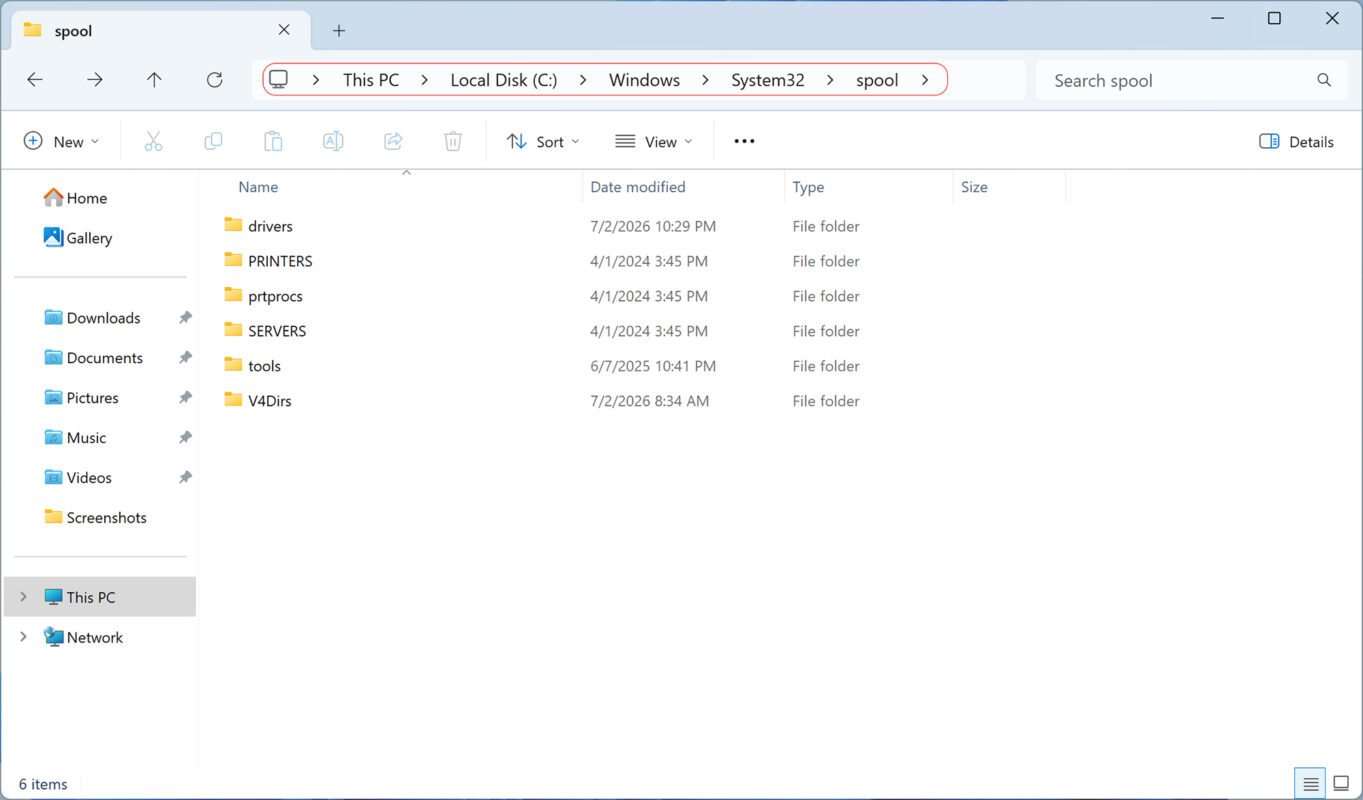Navigate to System32 in breadcrumb

767,80
